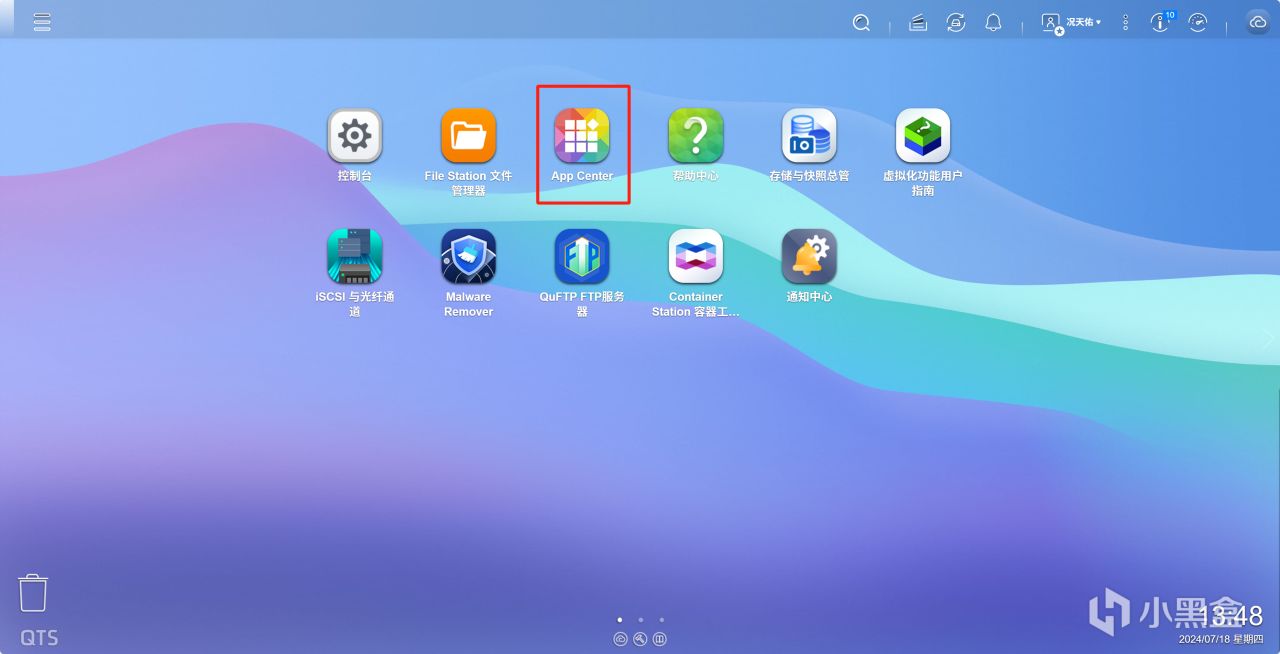The width and height of the screenshot is (1280, 654).
Task: Expand the 况天佑 user account dropdown
Action: tap(1071, 22)
